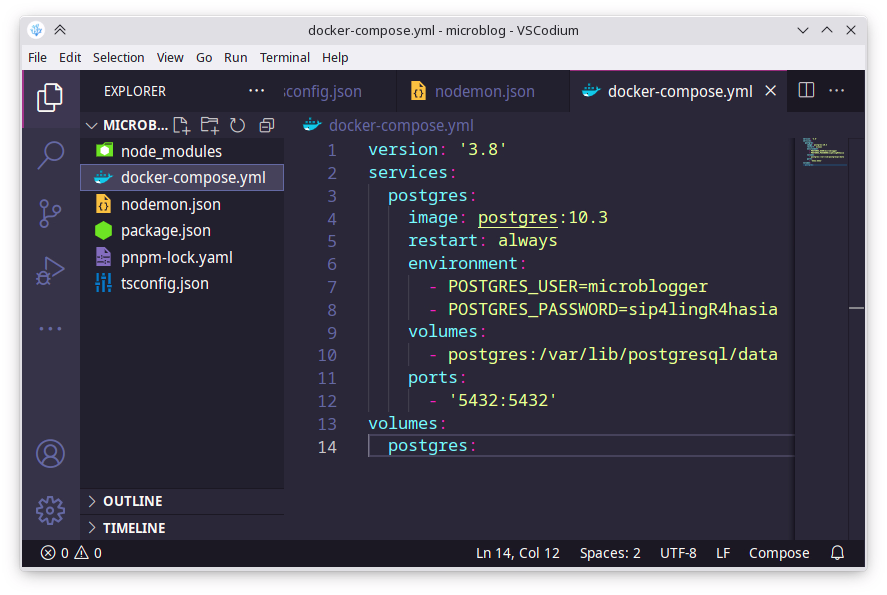Create a new file in the Explorer
The width and height of the screenshot is (887, 595).
click(x=182, y=125)
